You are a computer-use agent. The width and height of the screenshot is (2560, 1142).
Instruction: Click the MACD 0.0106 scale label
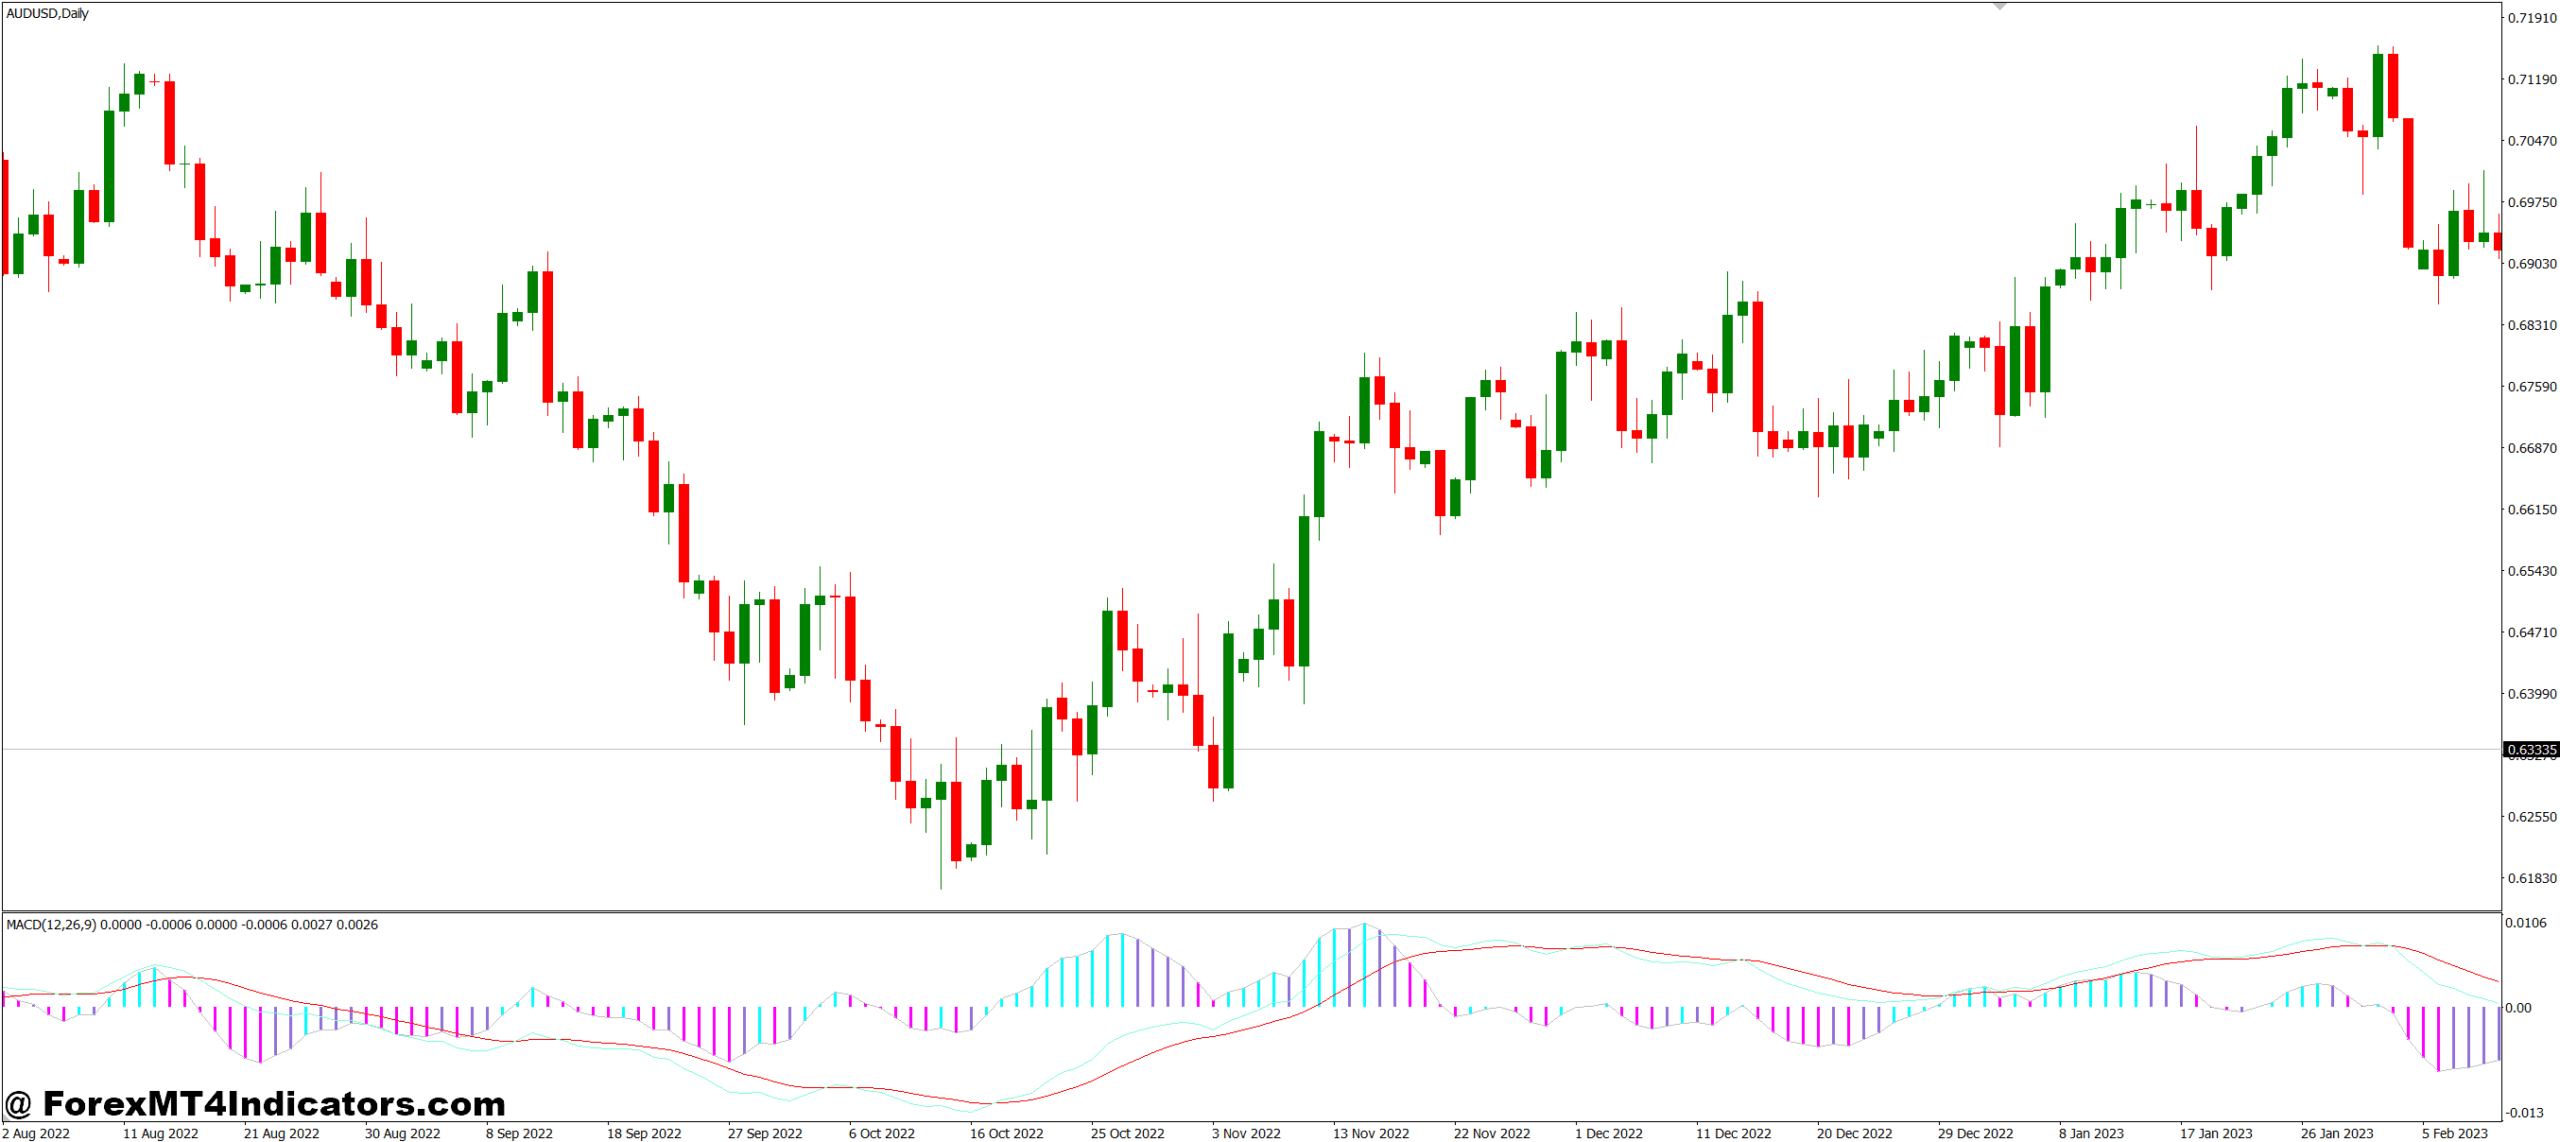coord(2525,922)
